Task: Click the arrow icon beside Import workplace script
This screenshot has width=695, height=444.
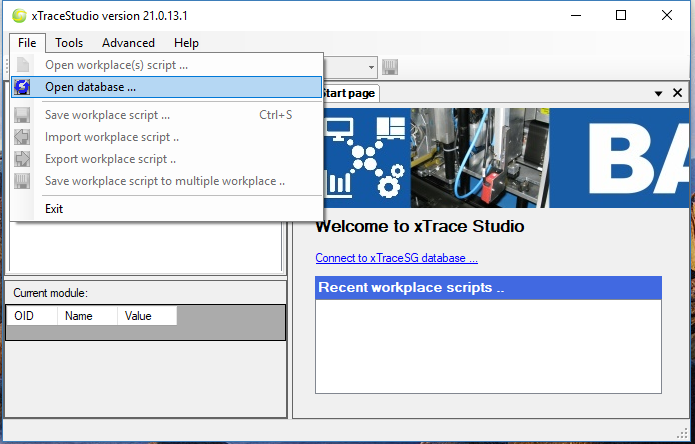Action: click(22, 137)
